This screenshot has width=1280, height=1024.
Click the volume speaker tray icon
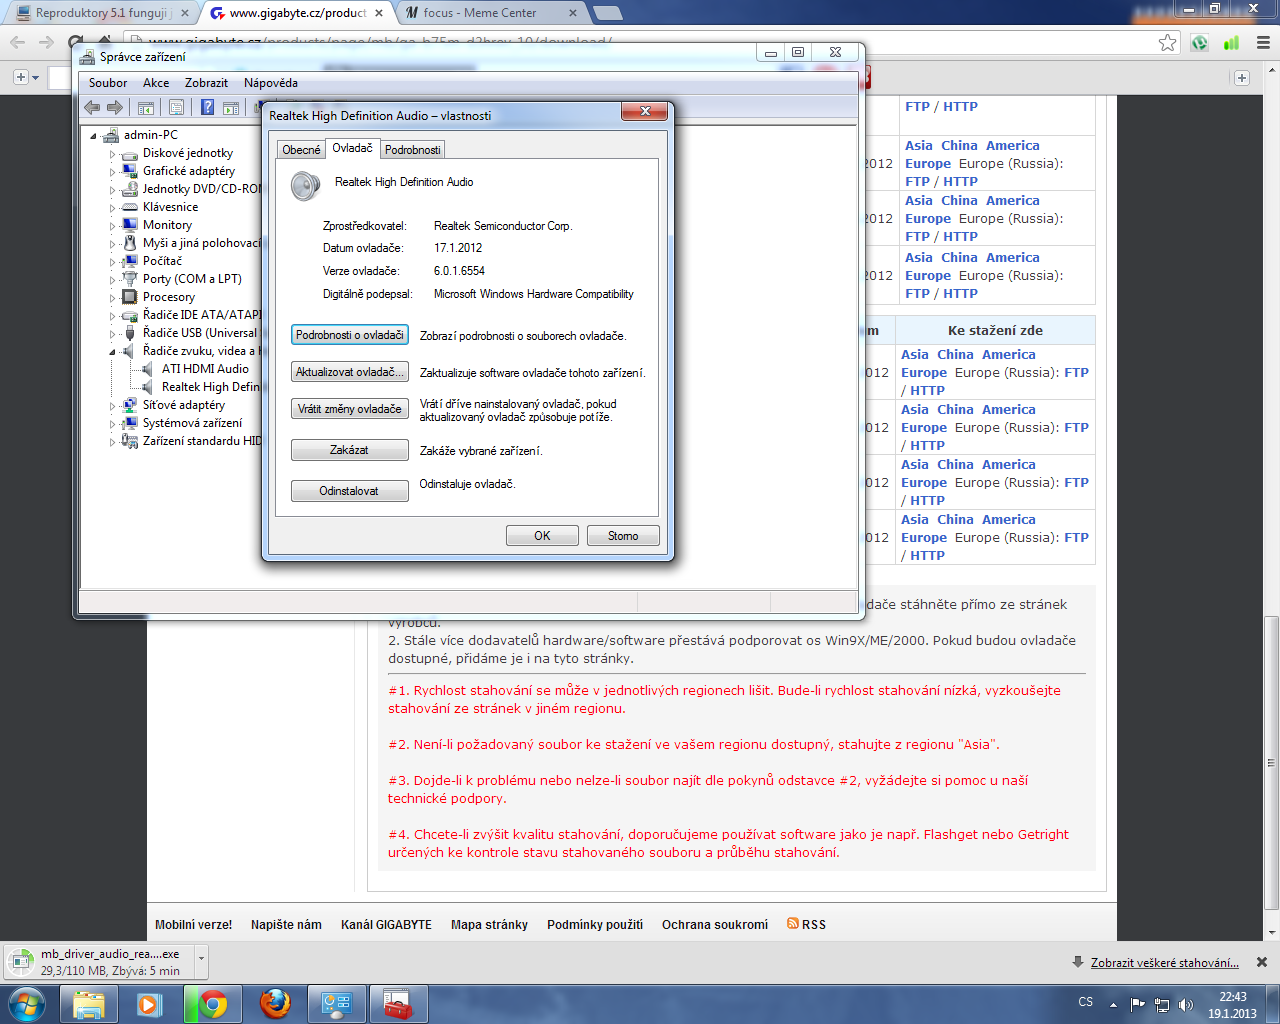coord(1186,1004)
